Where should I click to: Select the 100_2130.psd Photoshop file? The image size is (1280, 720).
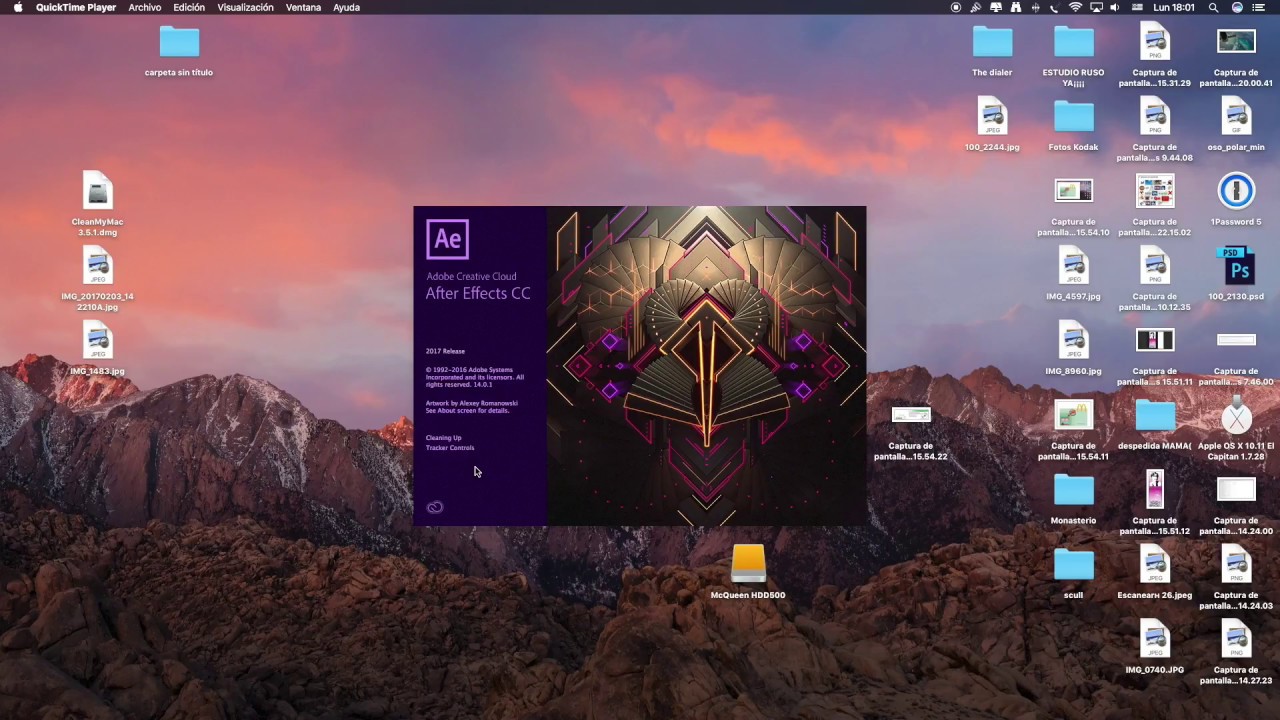(x=1236, y=266)
